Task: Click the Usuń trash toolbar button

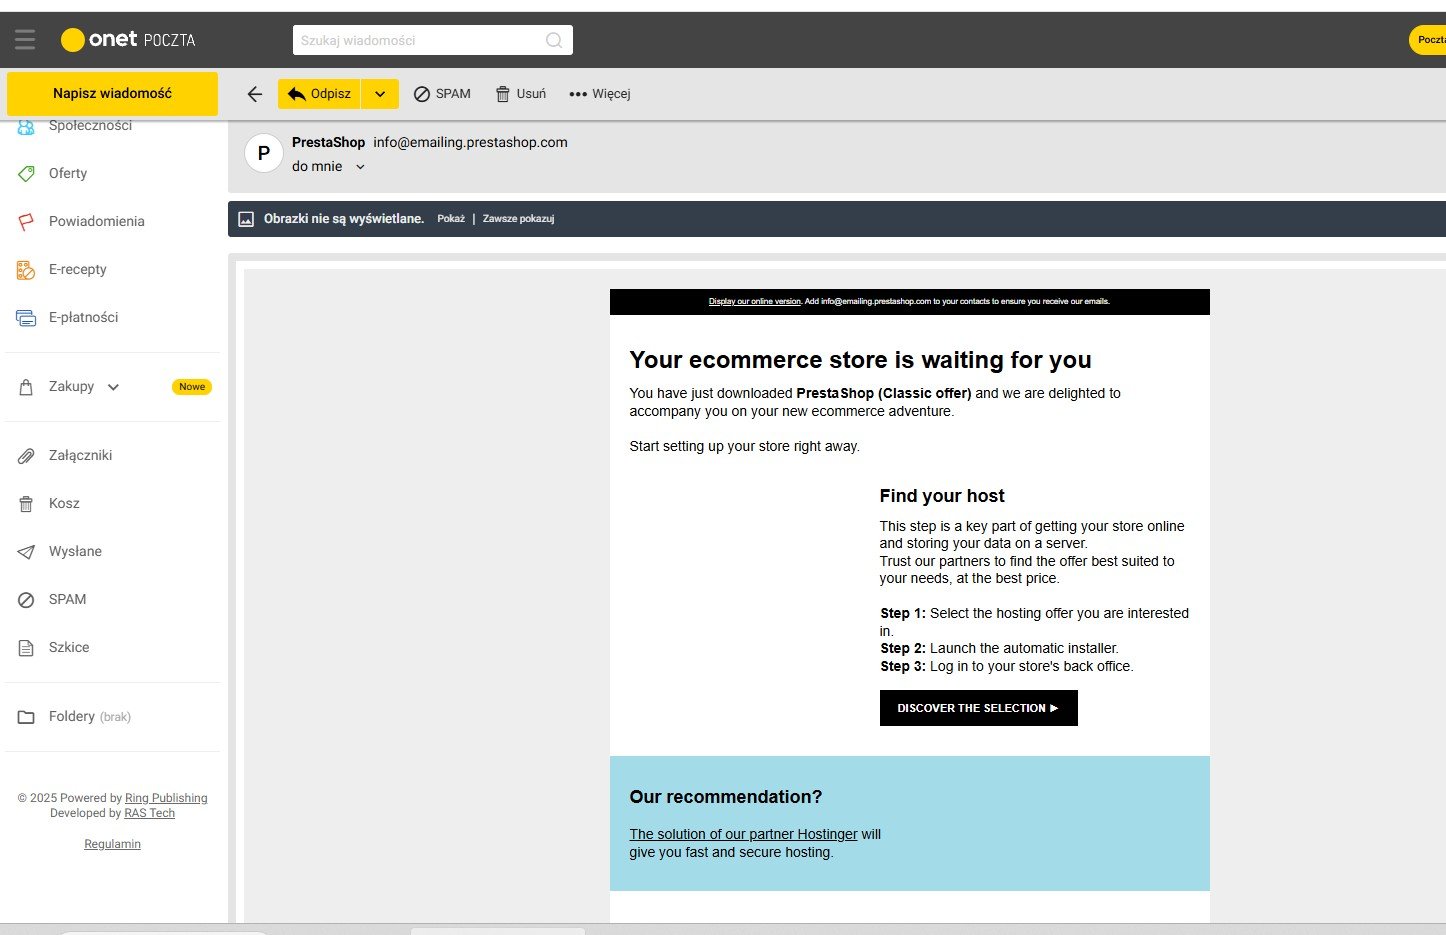Action: [x=521, y=94]
